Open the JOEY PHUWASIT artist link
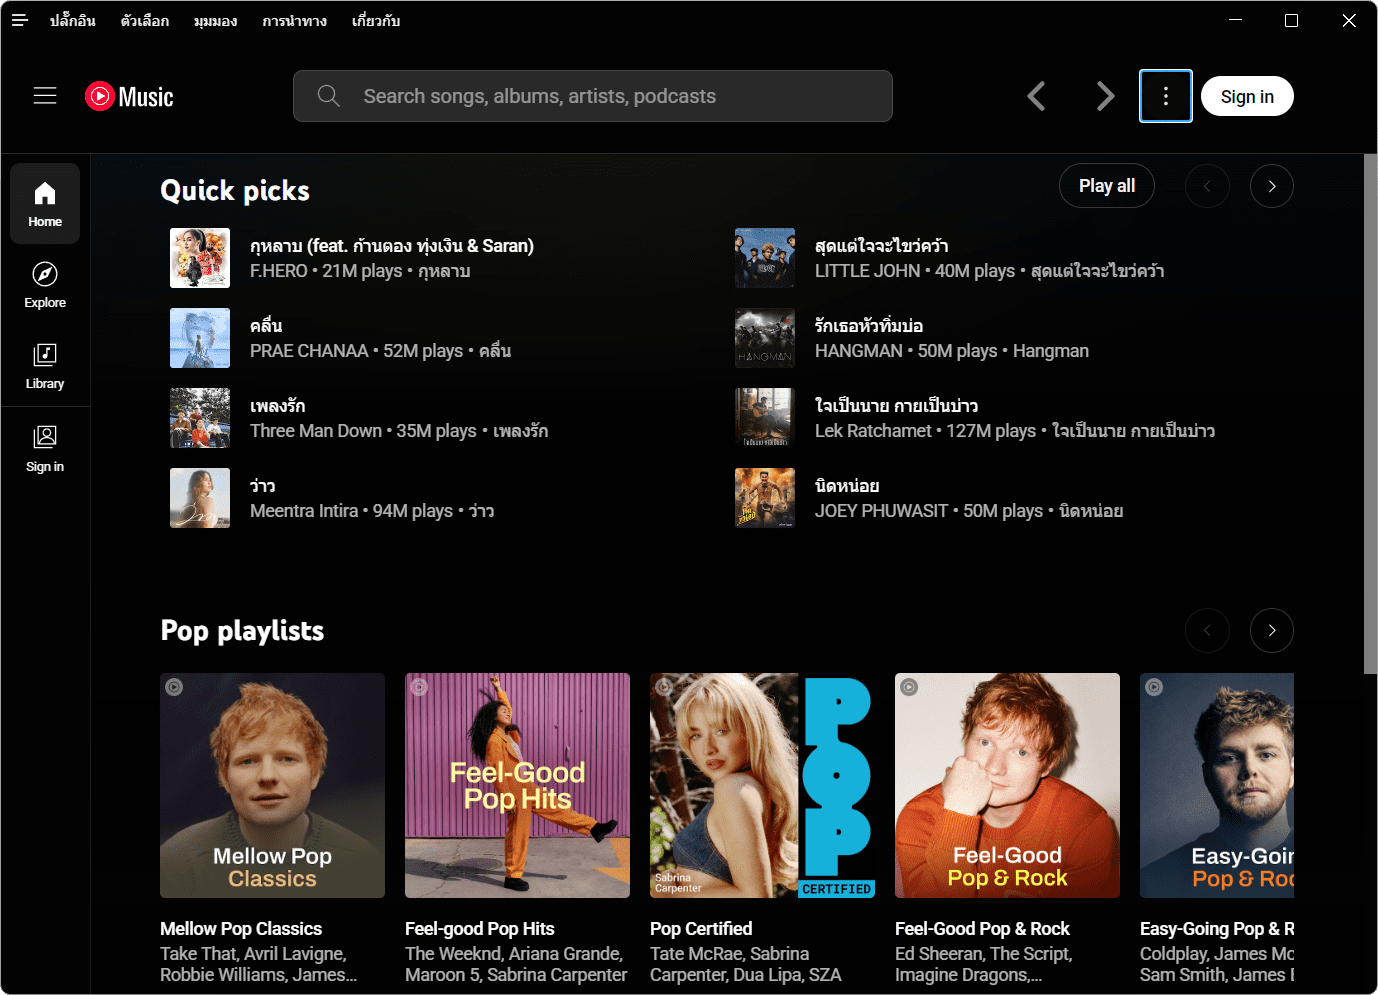The width and height of the screenshot is (1378, 995). coord(881,511)
